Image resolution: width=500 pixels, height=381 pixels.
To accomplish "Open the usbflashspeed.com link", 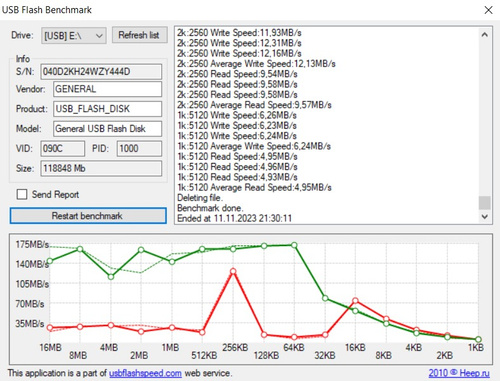I will [x=145, y=373].
